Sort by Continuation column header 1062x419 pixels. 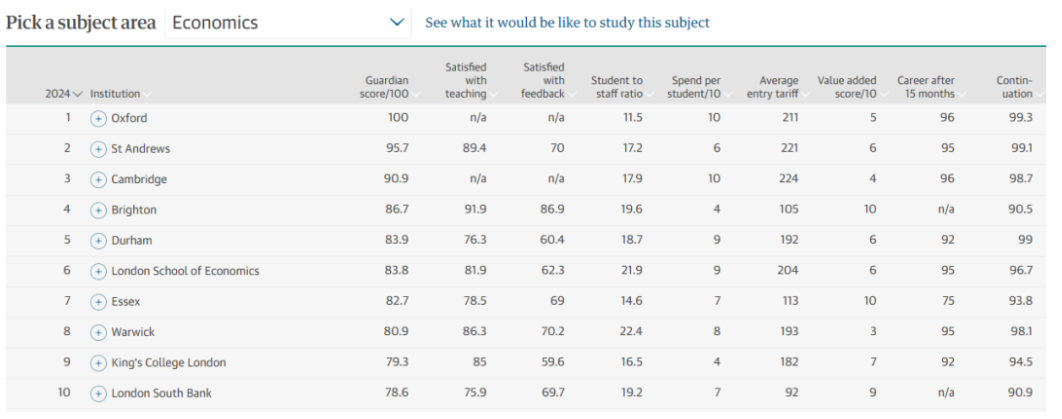point(1014,87)
